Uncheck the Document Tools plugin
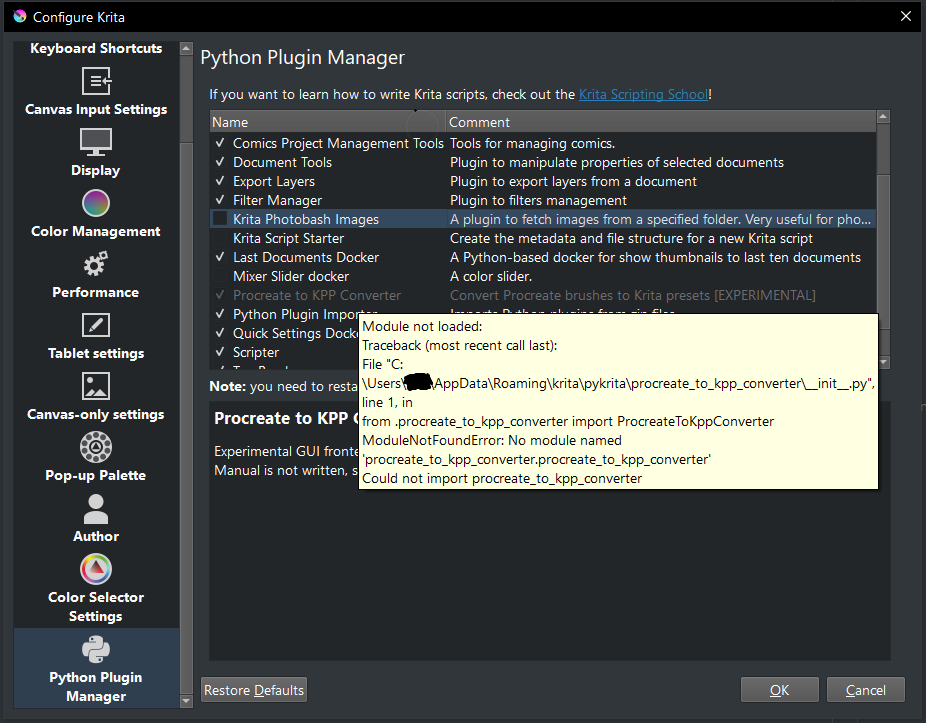926x723 pixels. coord(220,162)
